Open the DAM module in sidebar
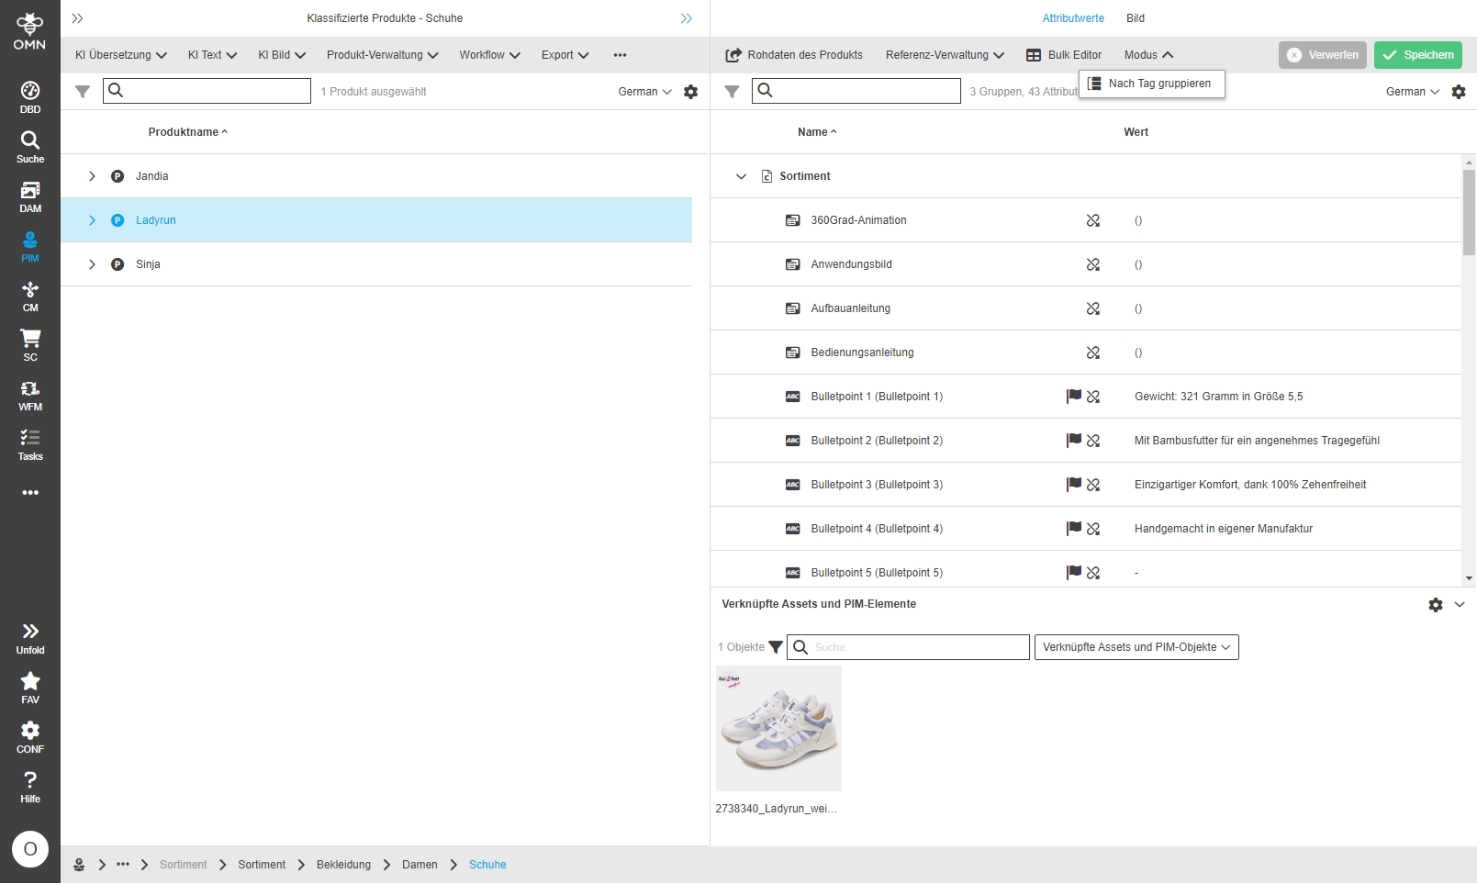Image resolution: width=1477 pixels, height=883 pixels. point(30,197)
